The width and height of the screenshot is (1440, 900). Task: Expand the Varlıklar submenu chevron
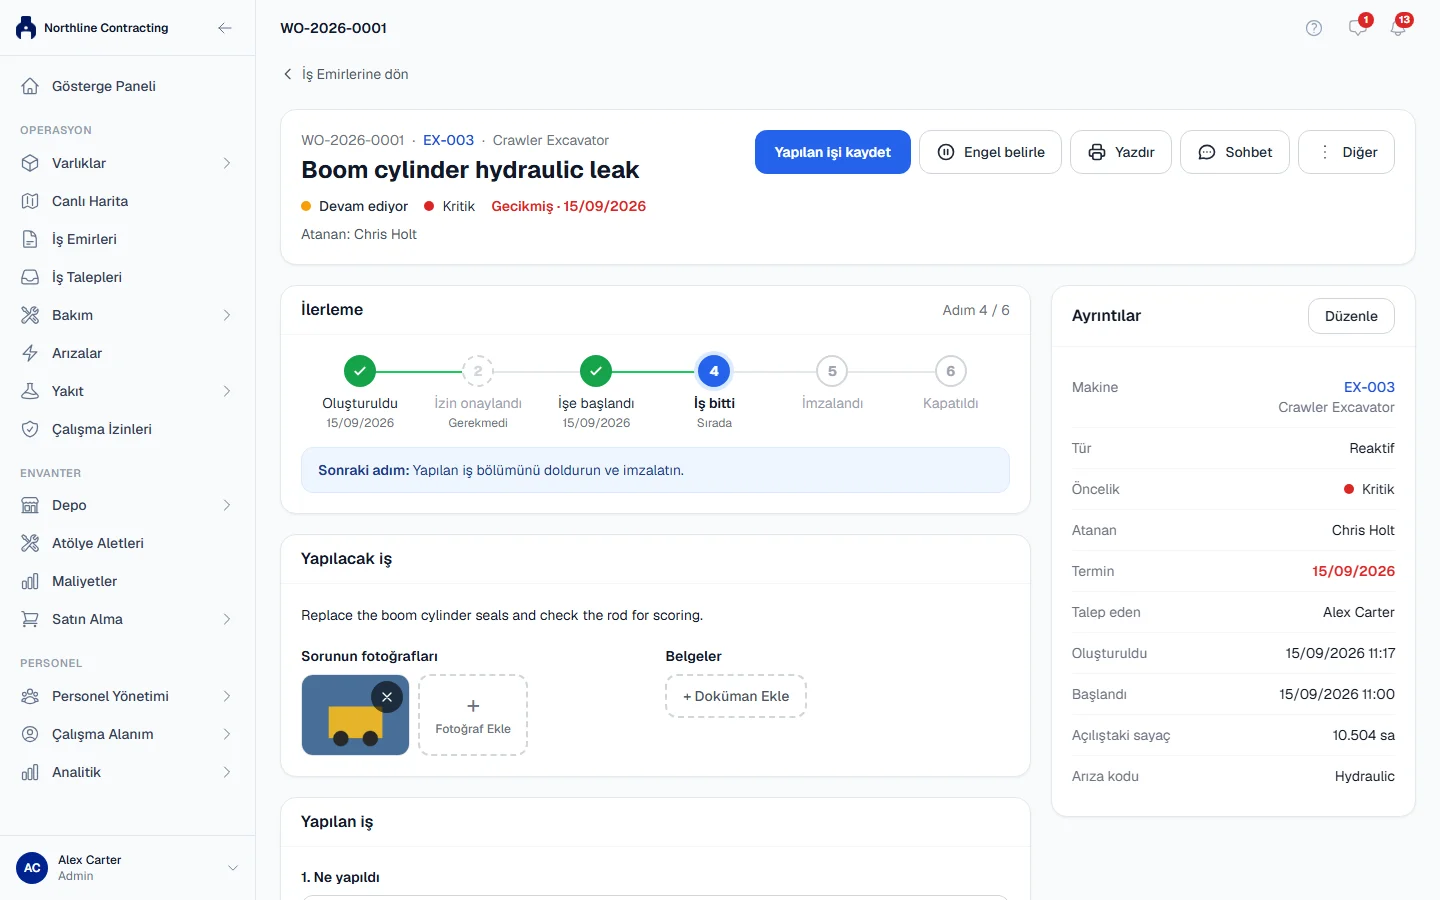click(227, 163)
